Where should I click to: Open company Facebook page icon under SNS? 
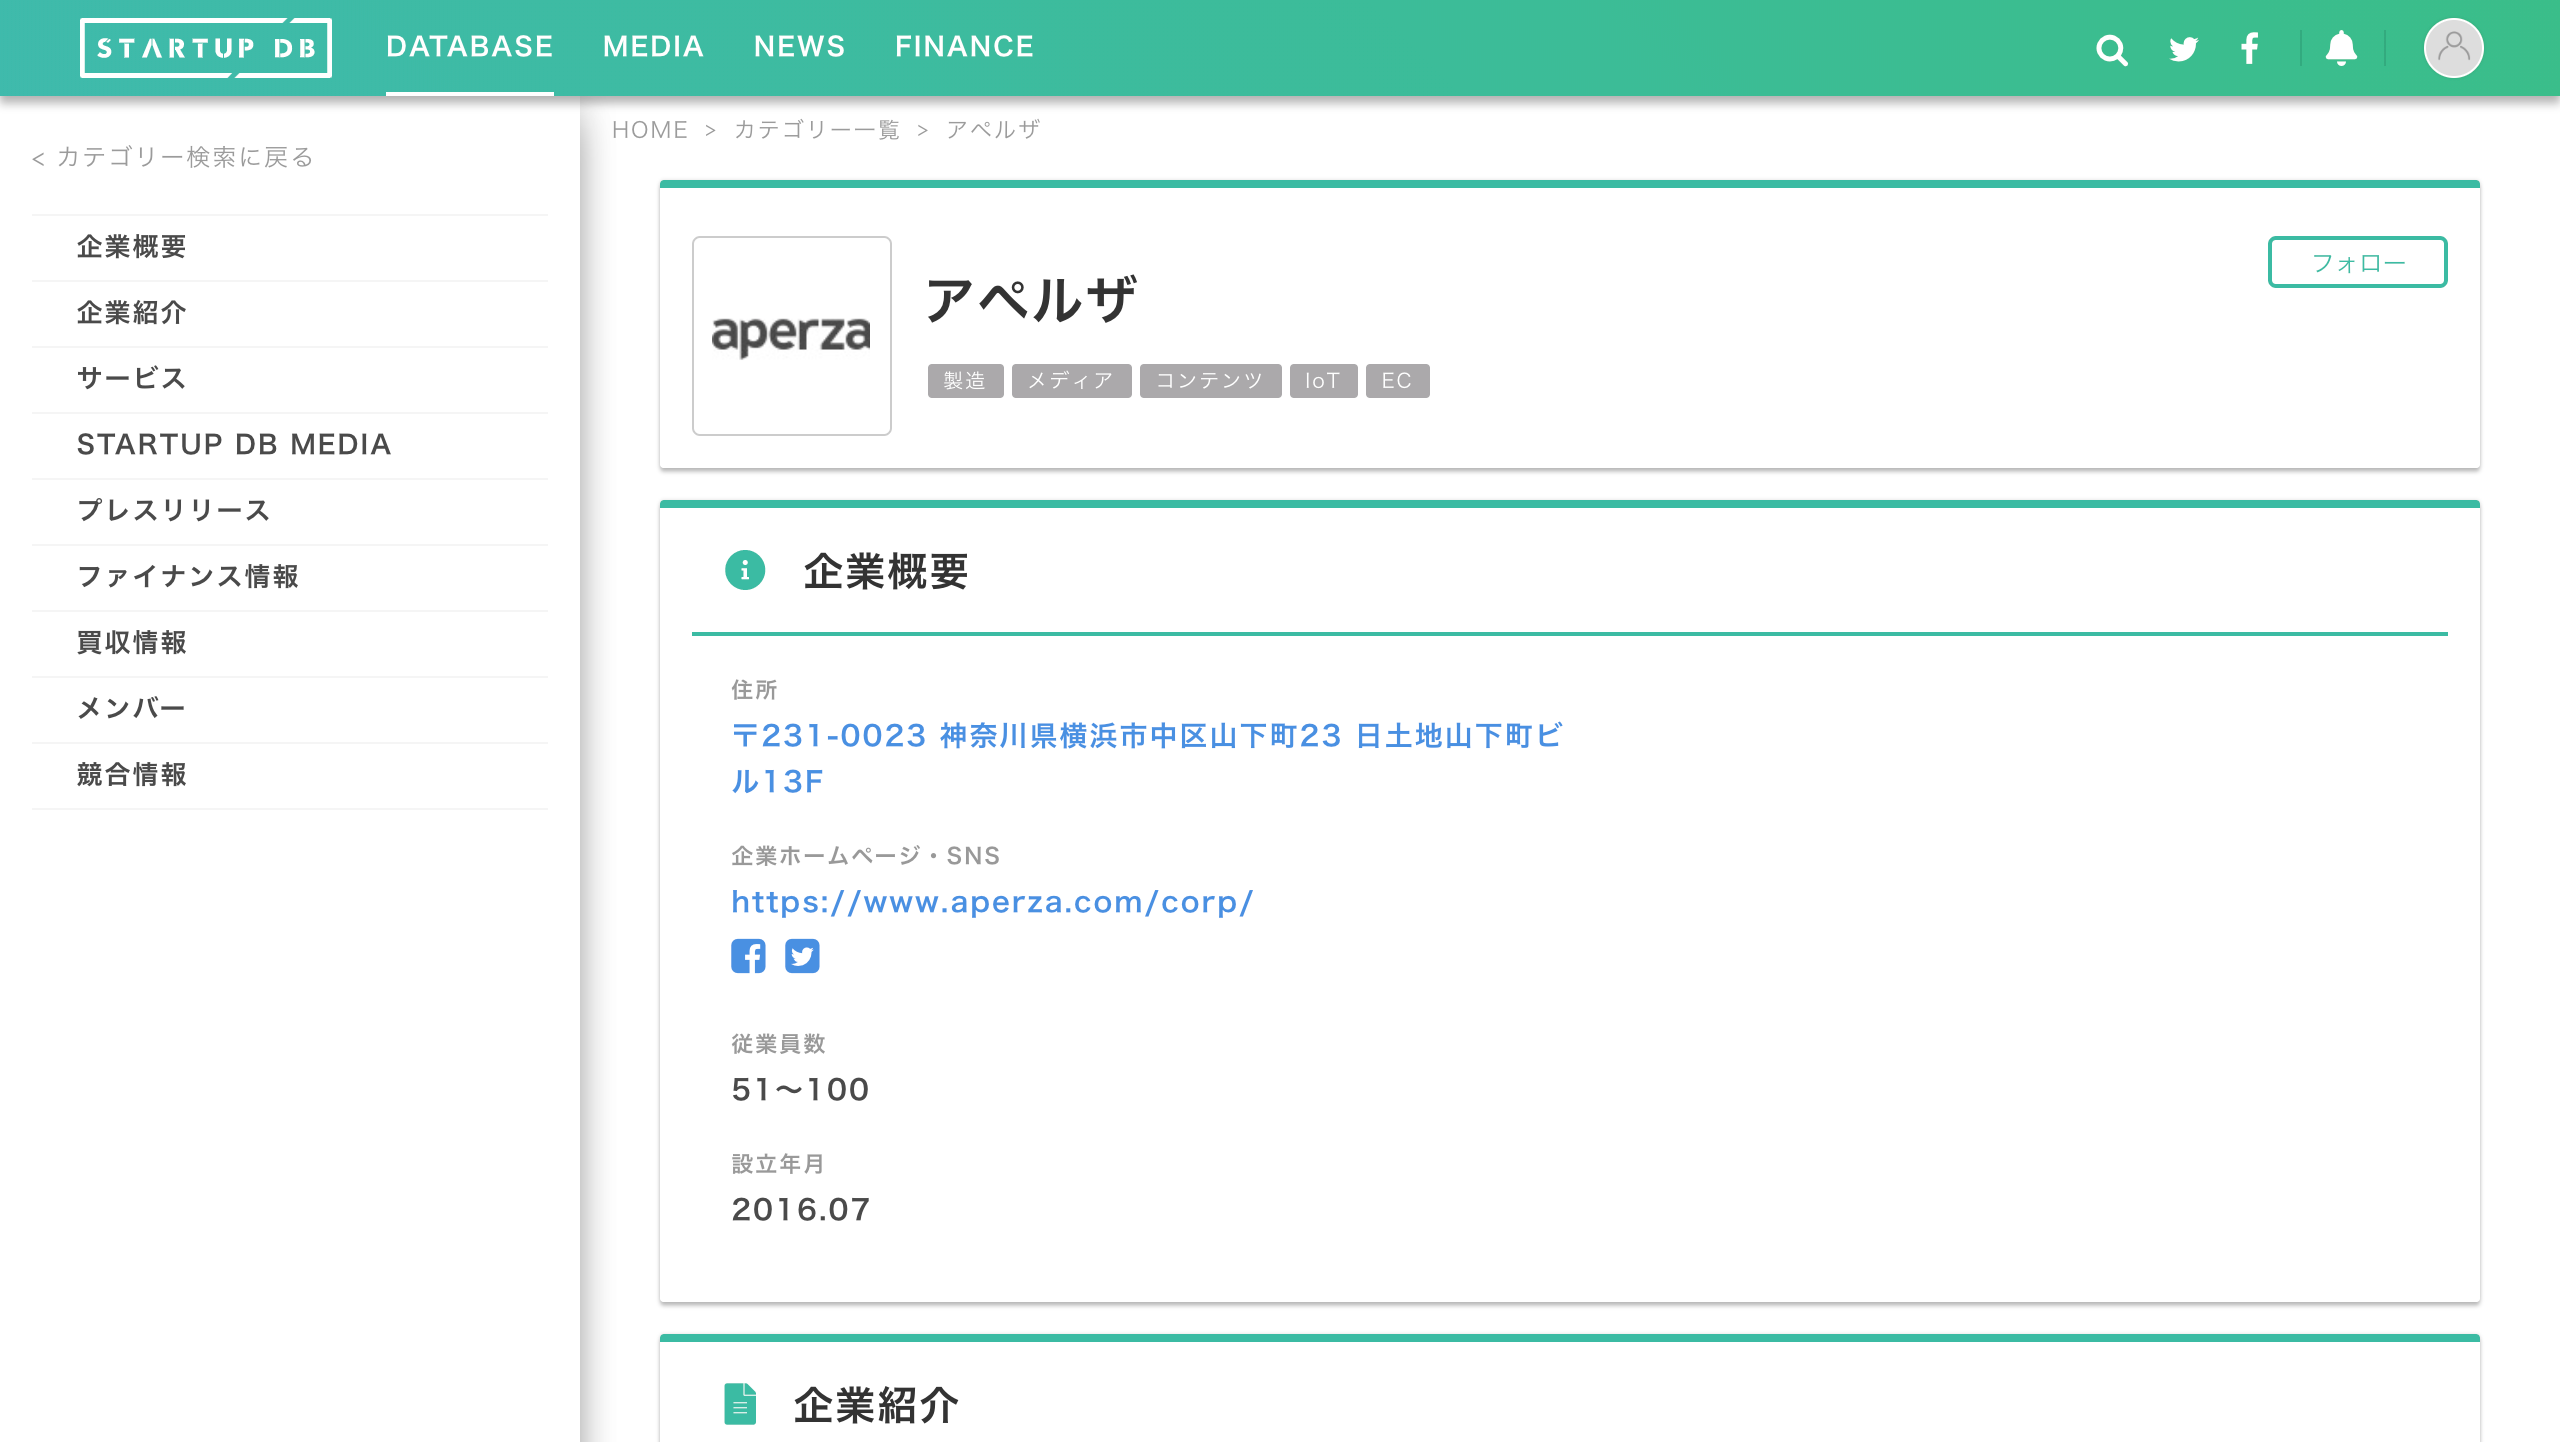(748, 956)
